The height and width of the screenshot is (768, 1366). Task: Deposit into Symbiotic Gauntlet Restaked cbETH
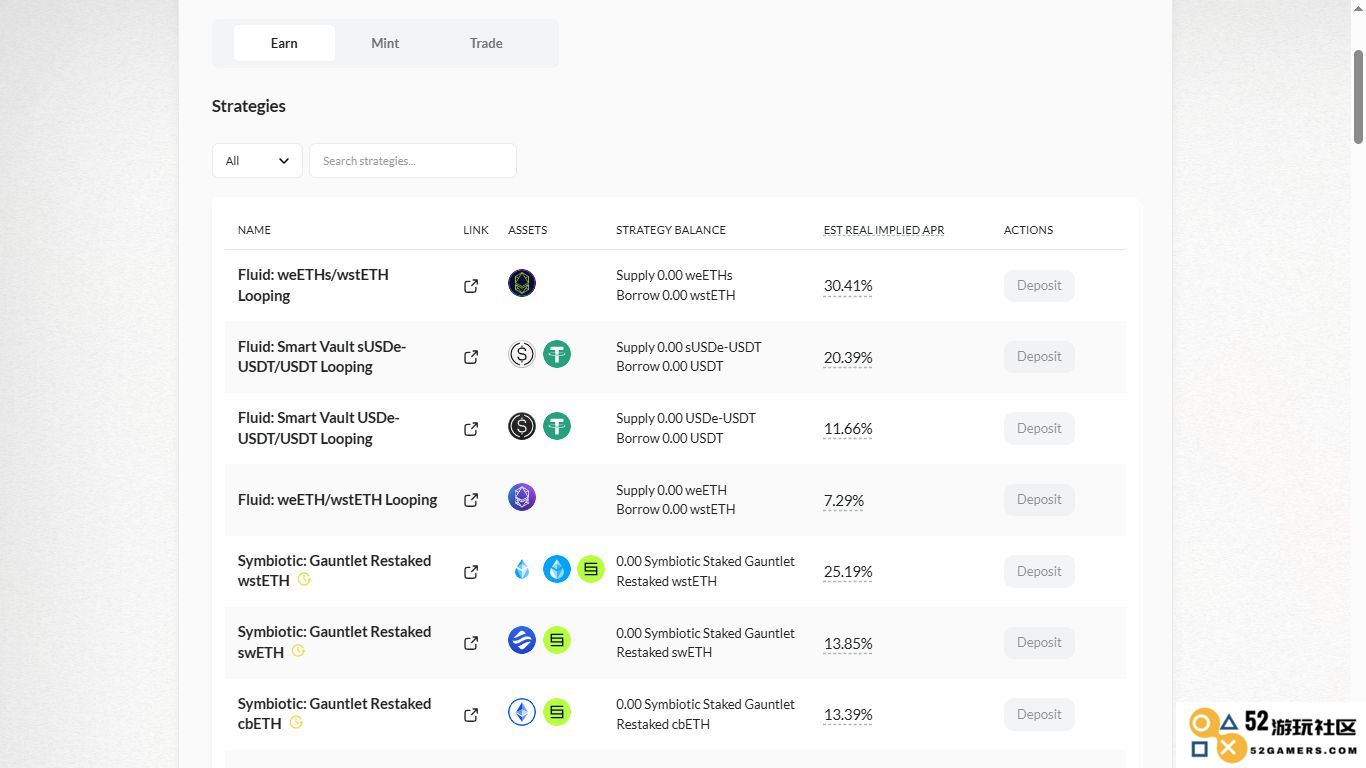point(1039,714)
